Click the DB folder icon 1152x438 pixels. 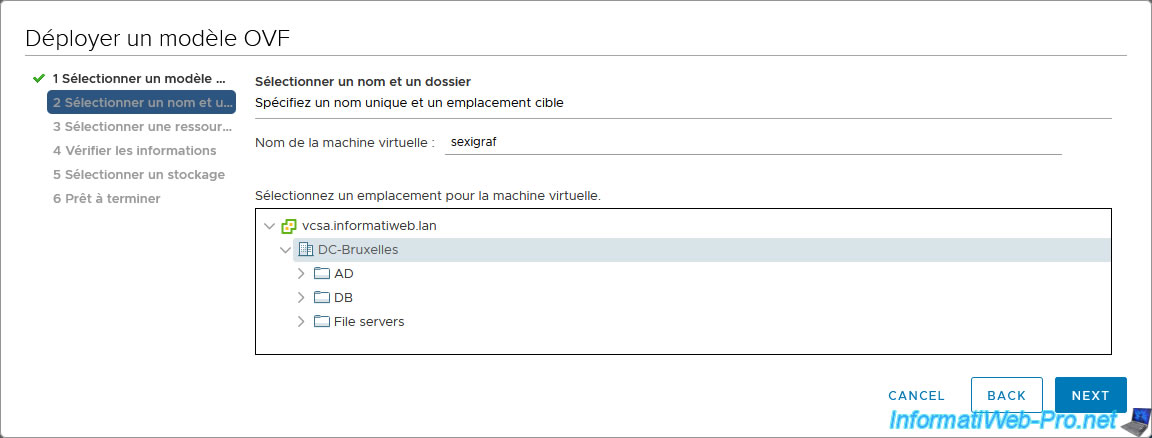(x=321, y=298)
